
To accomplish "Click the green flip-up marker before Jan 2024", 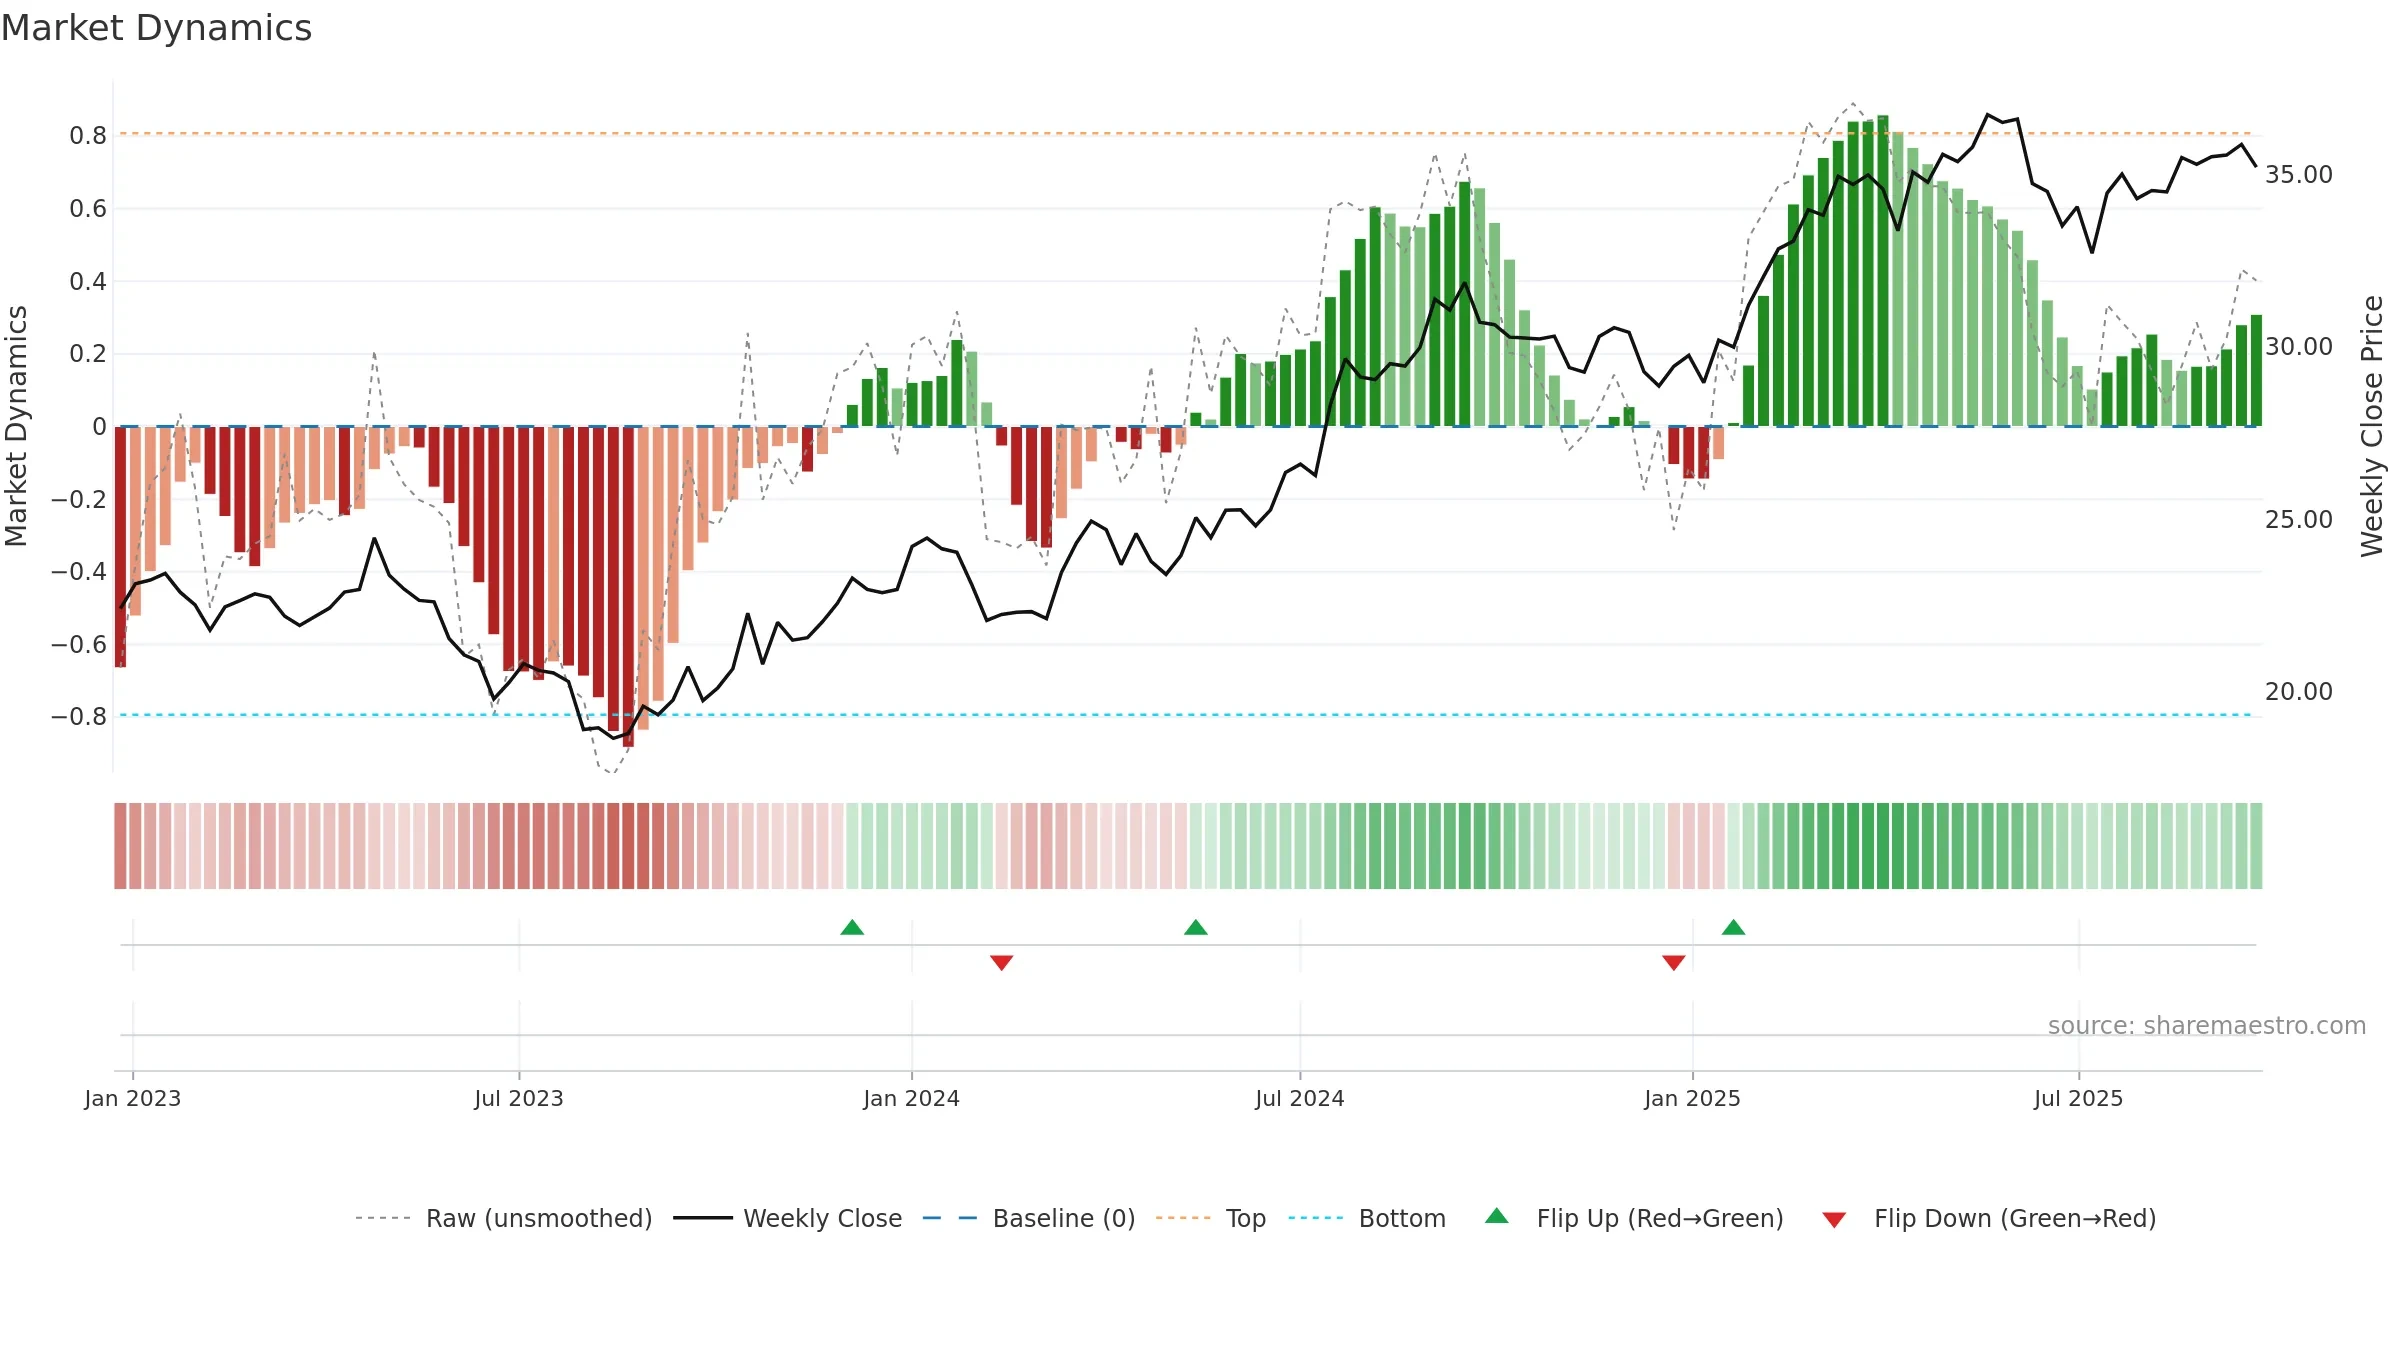I will pos(852,927).
